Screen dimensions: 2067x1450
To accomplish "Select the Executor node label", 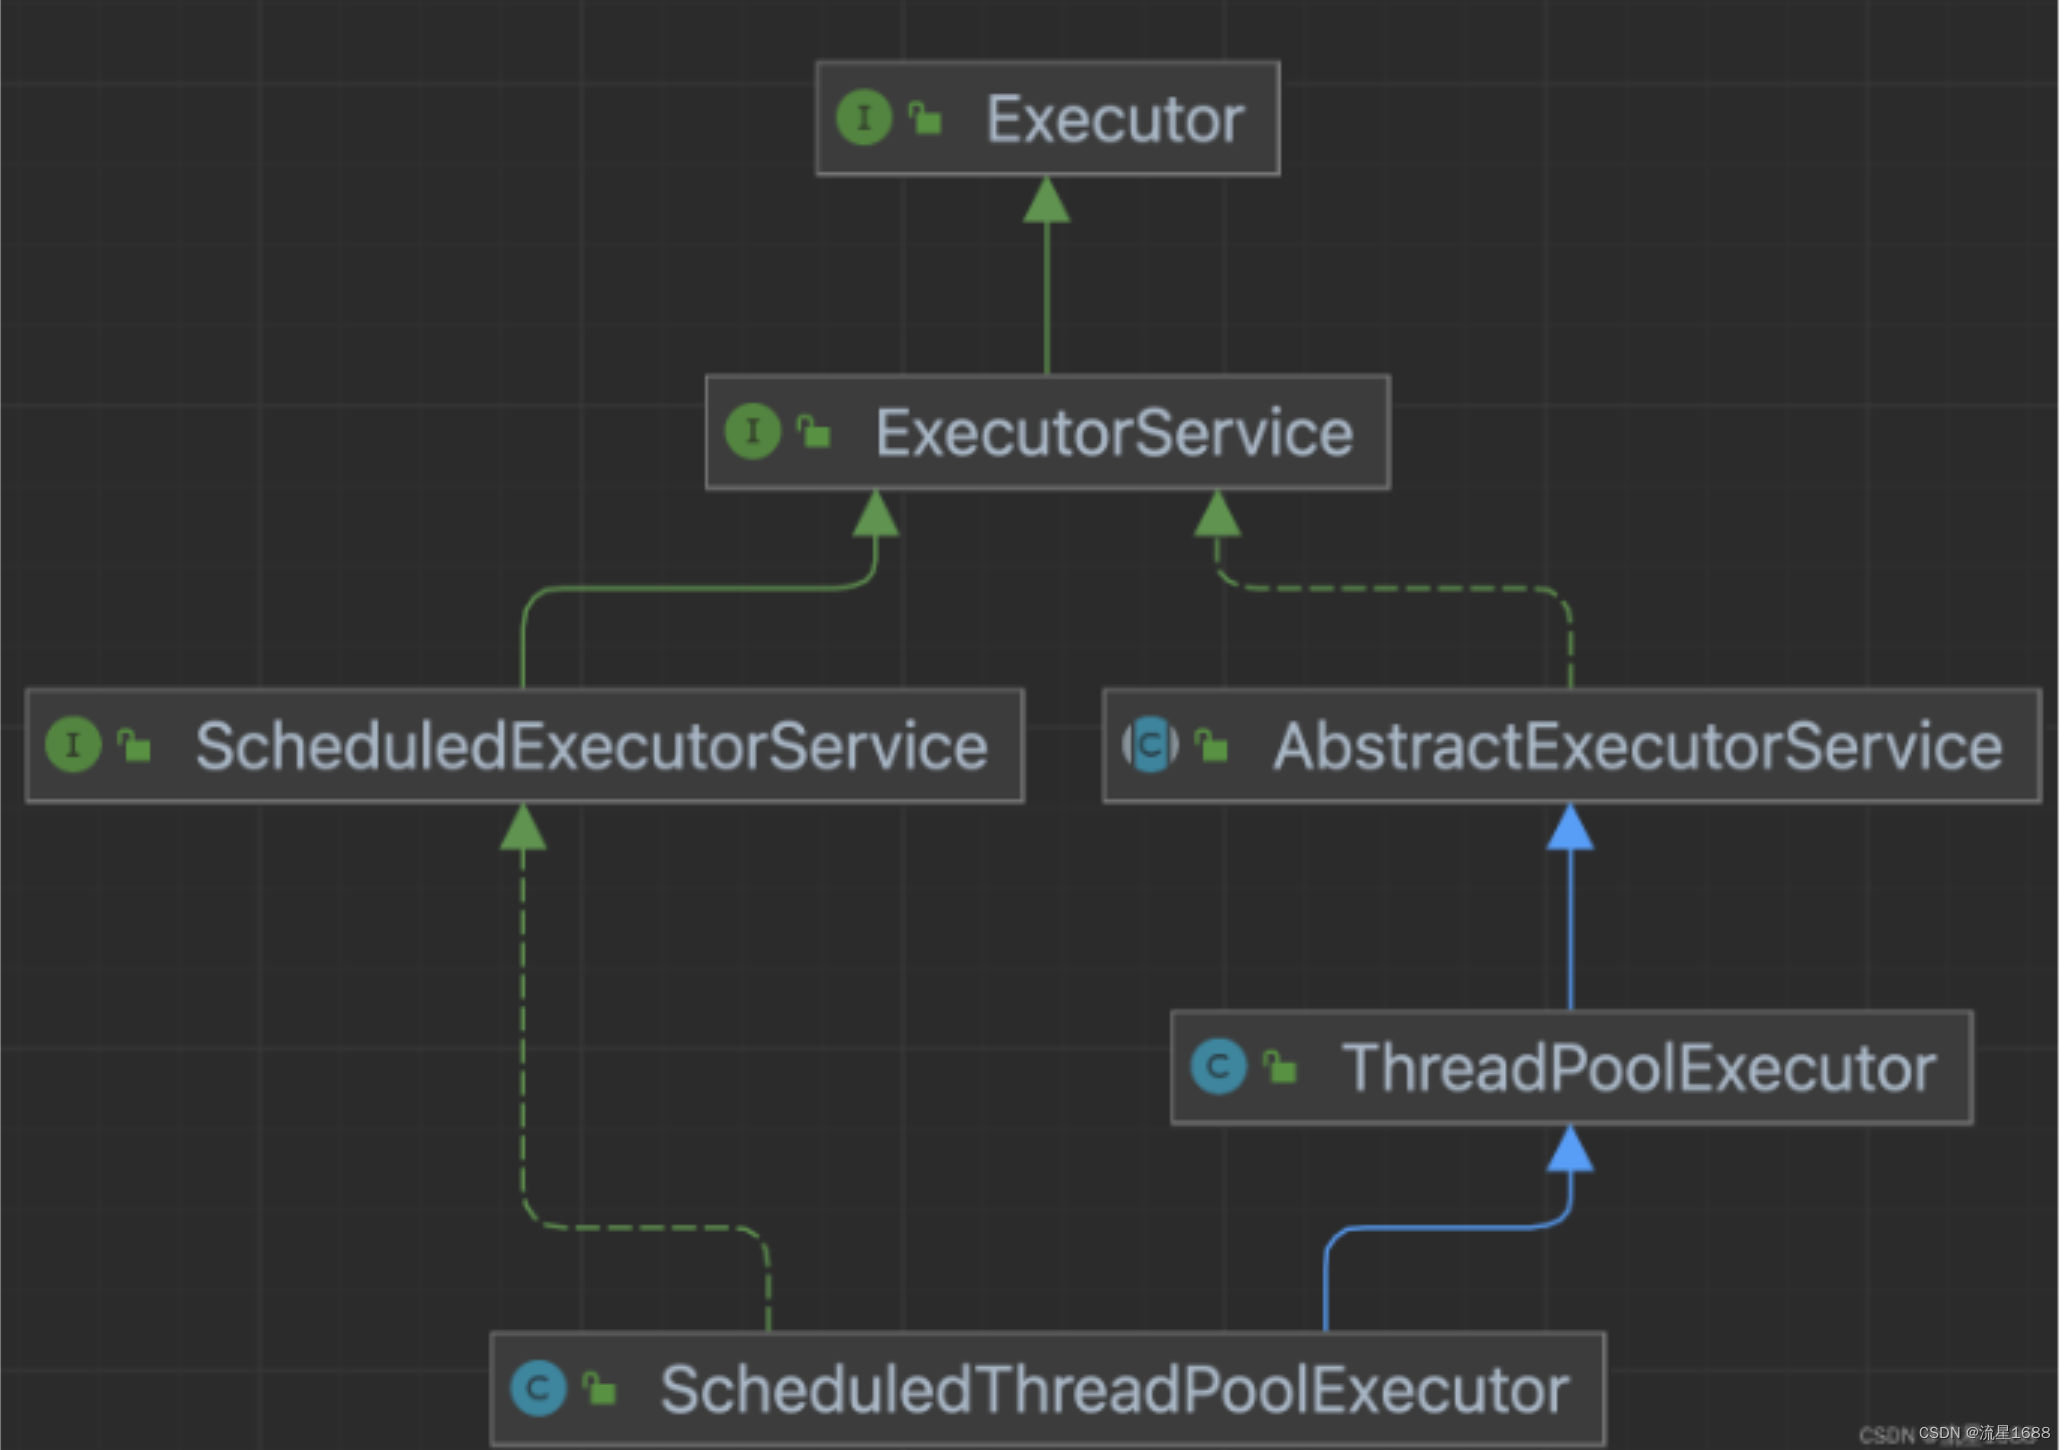I will coord(1116,120).
